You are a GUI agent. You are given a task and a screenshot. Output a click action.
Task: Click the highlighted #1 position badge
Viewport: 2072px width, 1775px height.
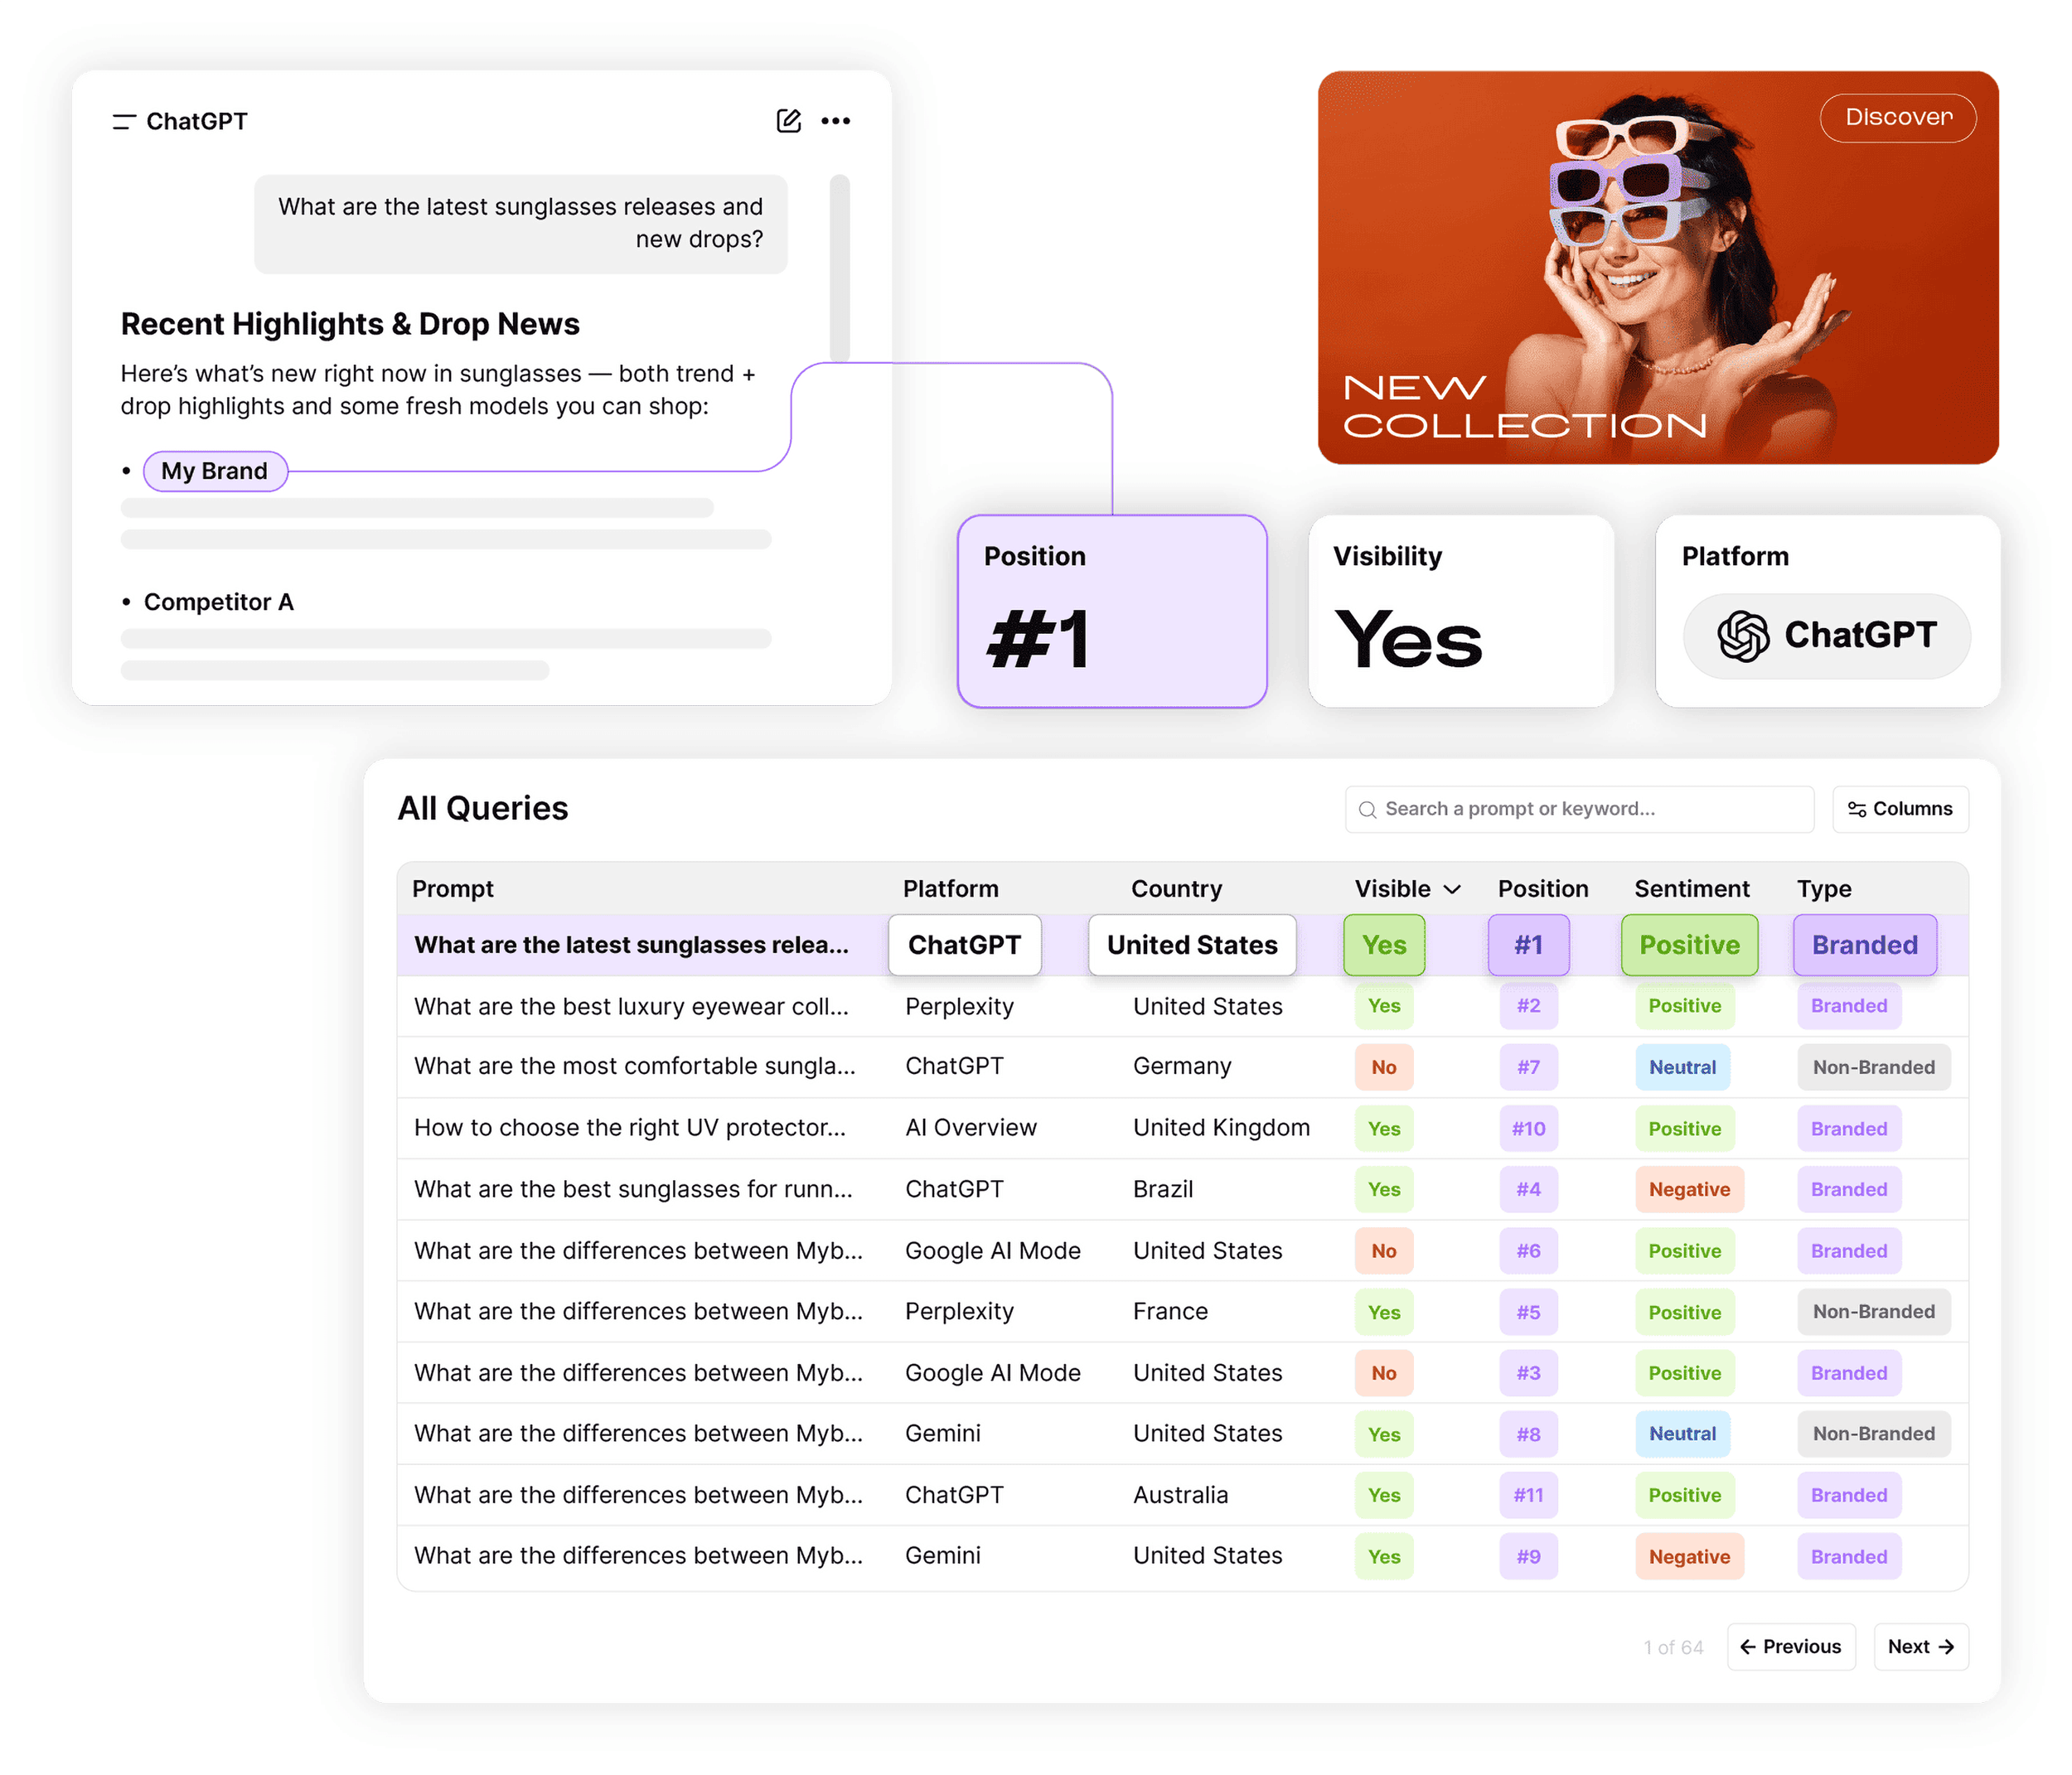click(x=1528, y=945)
